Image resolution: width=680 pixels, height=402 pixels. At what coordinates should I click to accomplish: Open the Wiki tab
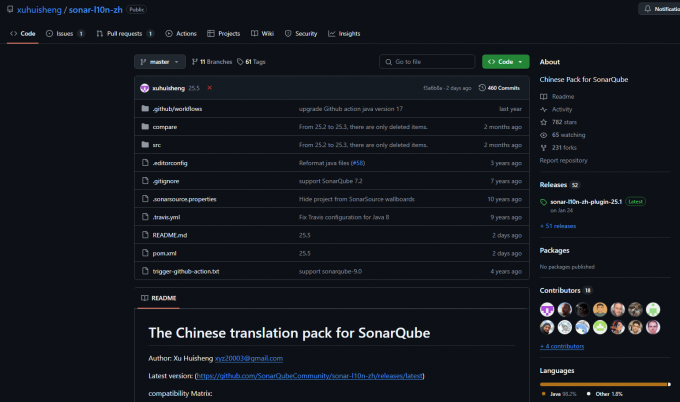click(x=262, y=33)
